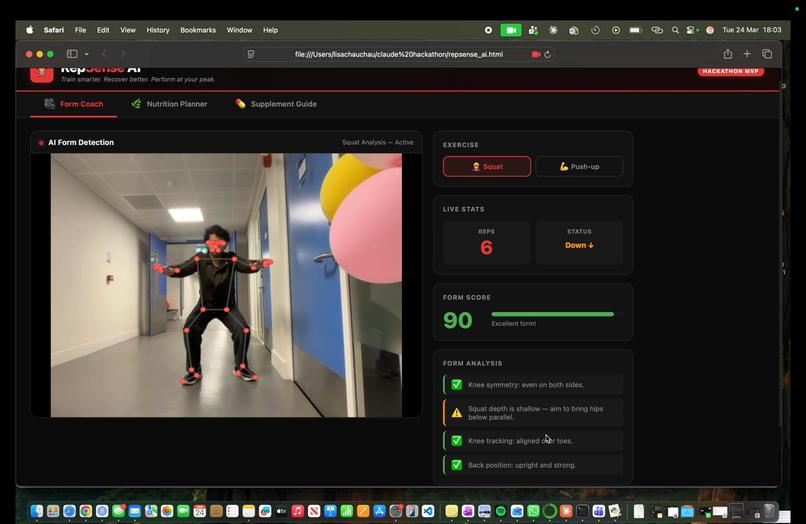Show the tab overview
Screen dimensions: 806x524
click(767, 54)
